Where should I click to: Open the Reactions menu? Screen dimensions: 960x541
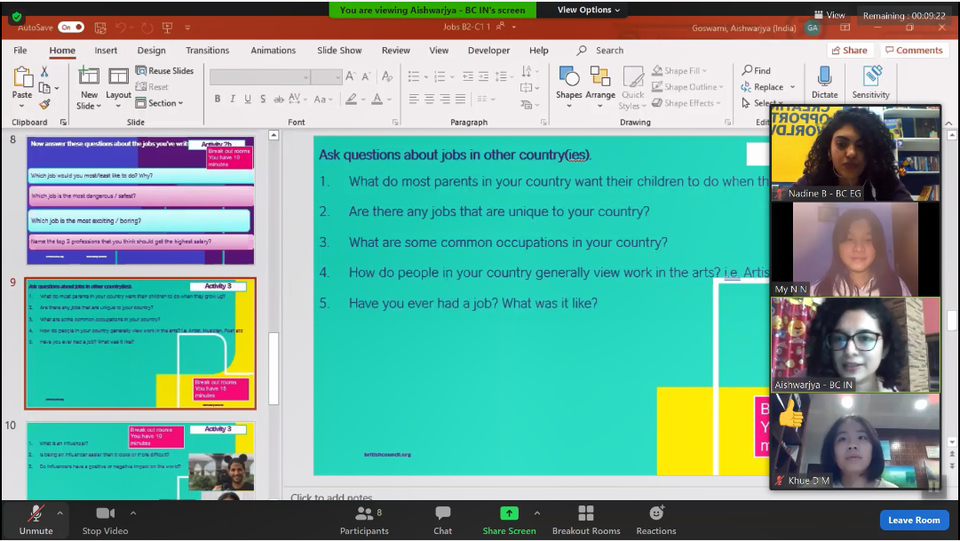pyautogui.click(x=656, y=514)
